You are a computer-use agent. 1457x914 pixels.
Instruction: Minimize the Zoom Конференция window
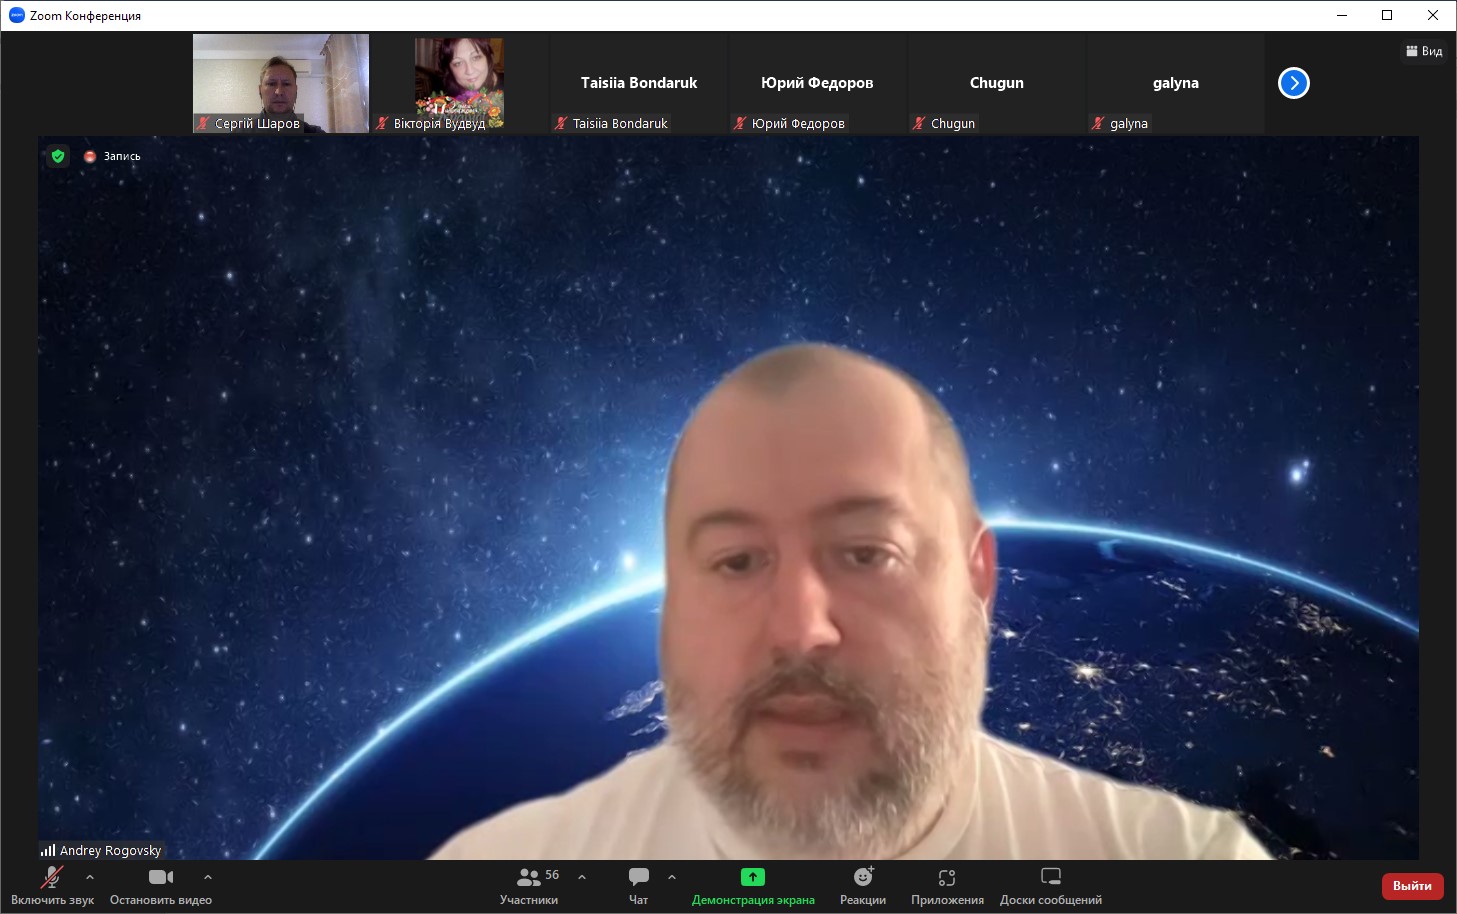click(x=1342, y=15)
